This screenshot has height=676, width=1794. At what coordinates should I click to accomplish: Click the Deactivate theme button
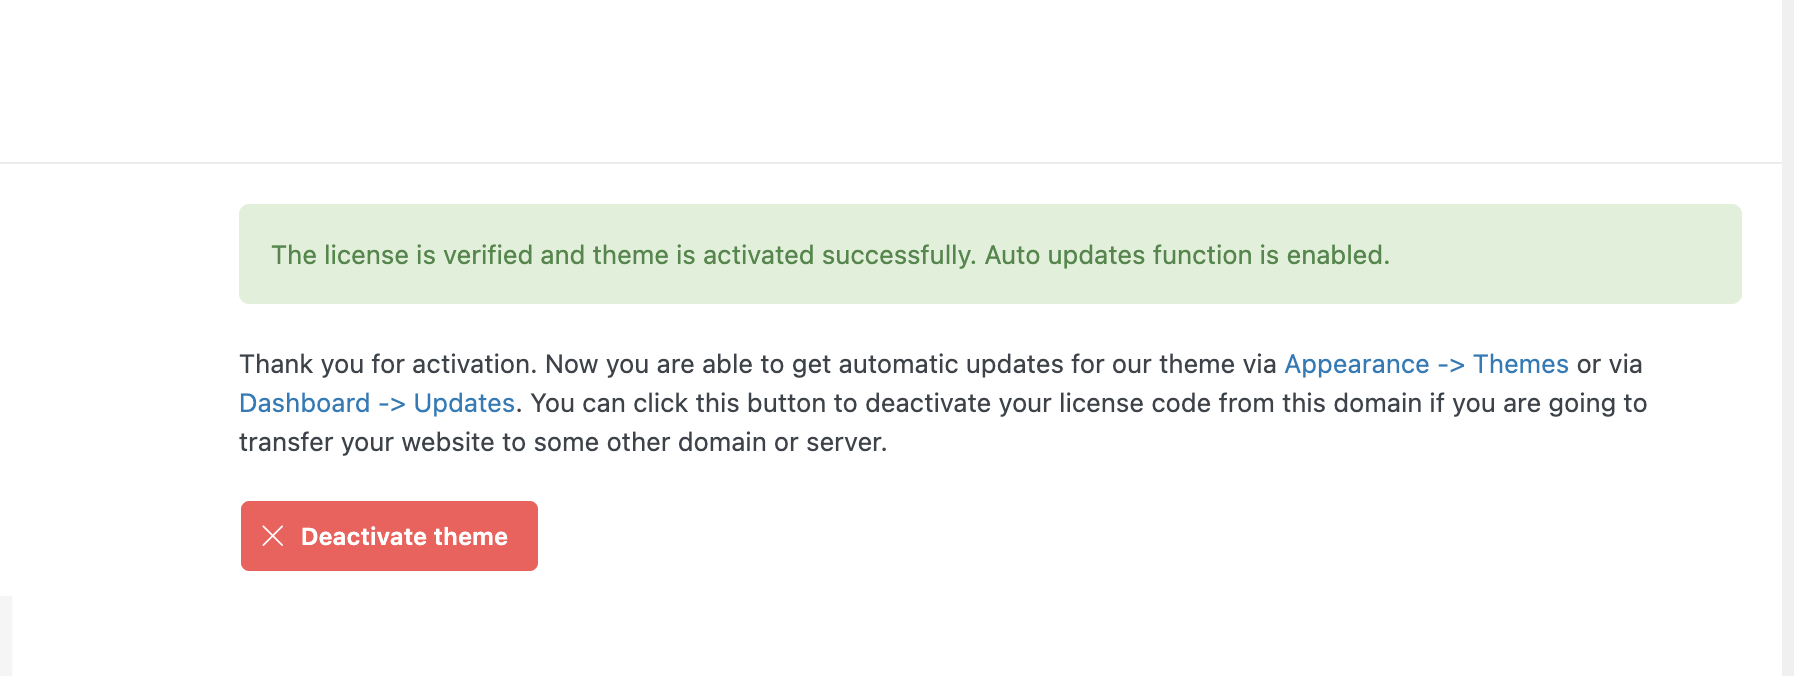point(389,536)
